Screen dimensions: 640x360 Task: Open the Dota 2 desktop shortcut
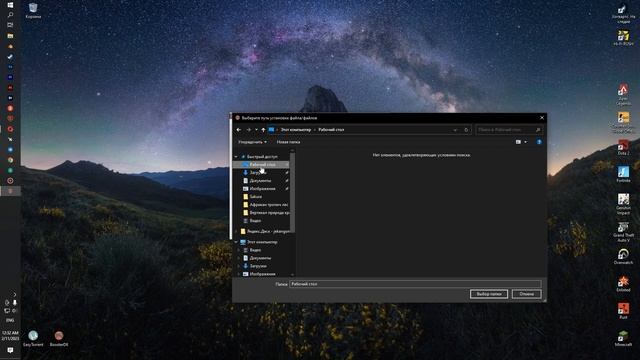coord(623,147)
